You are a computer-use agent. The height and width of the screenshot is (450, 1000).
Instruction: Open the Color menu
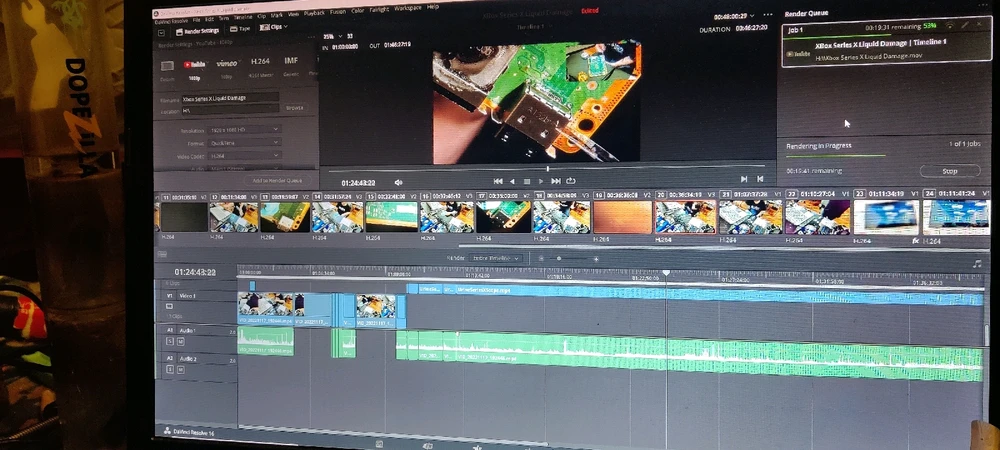[358, 10]
